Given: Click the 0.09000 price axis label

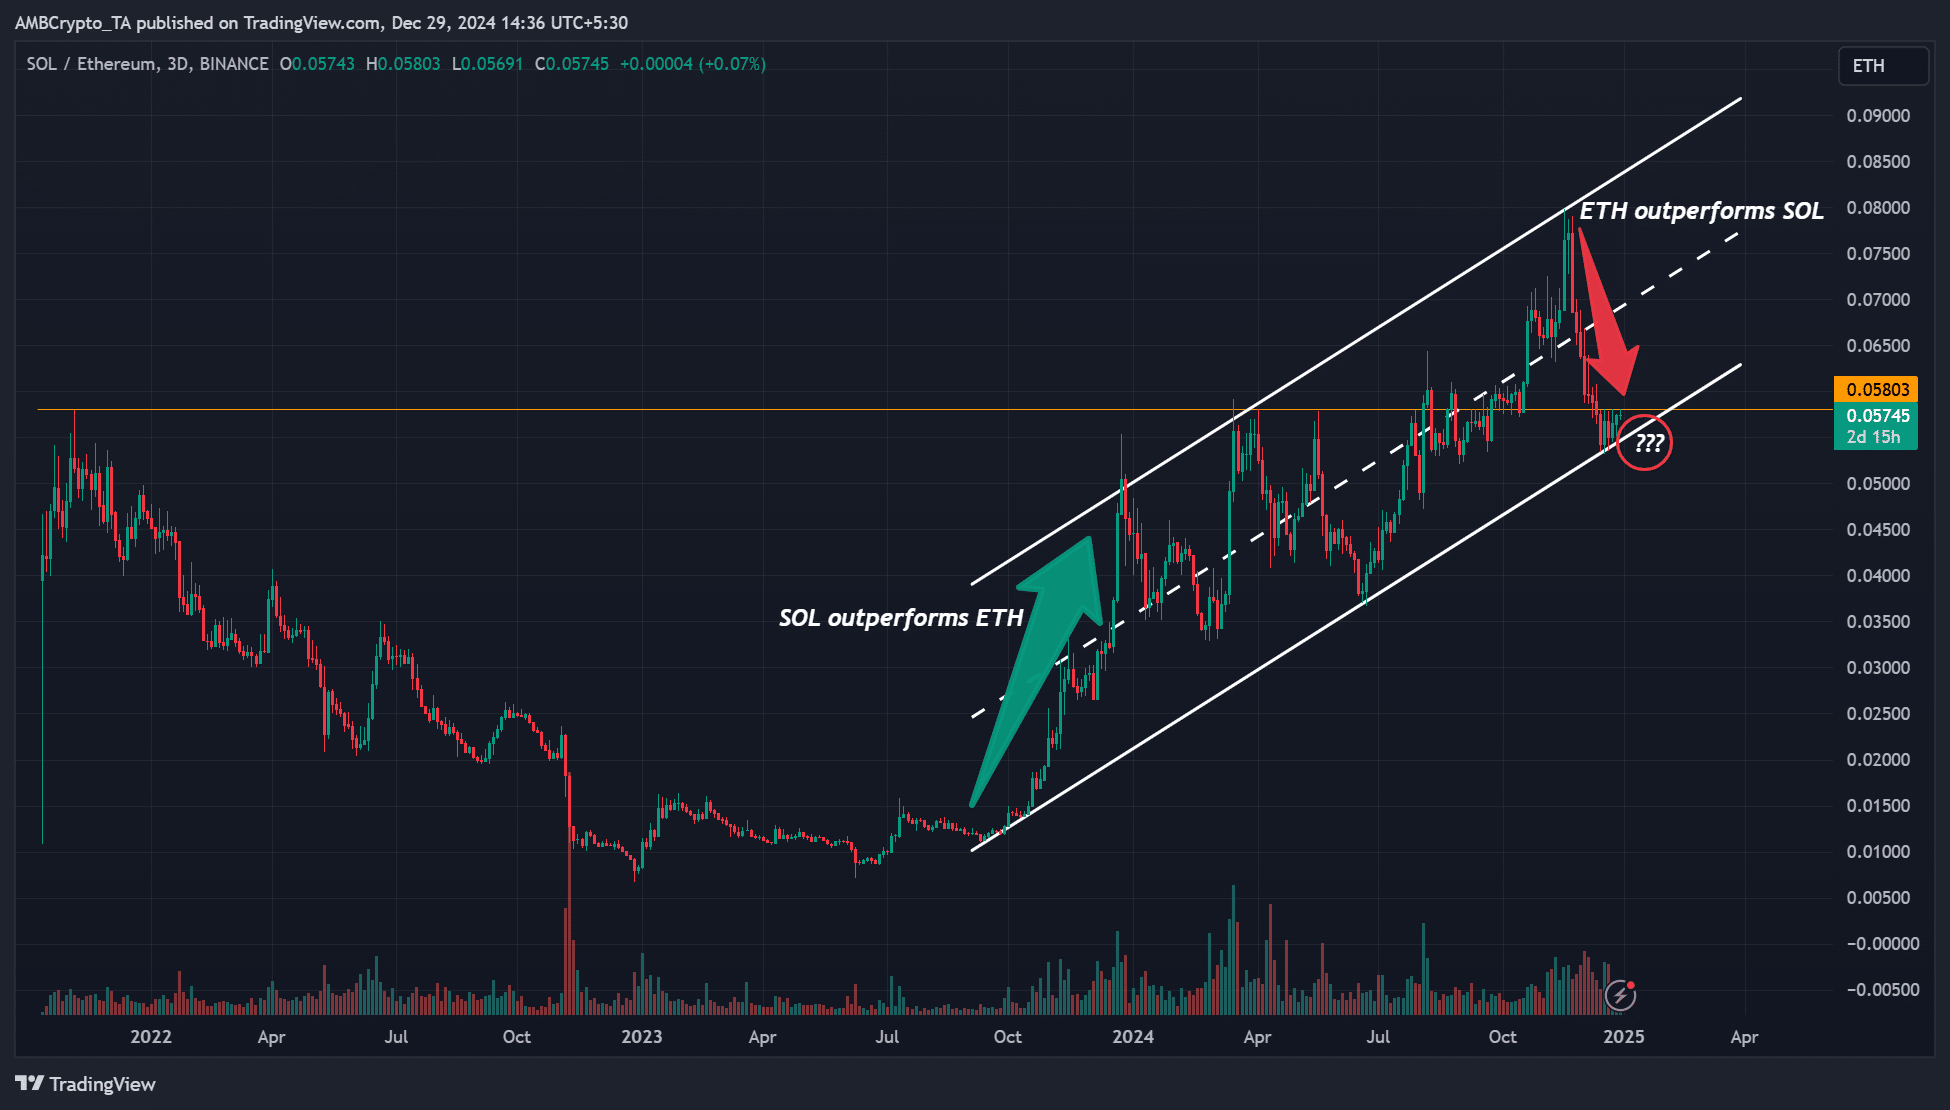Looking at the screenshot, I should pyautogui.click(x=1878, y=116).
